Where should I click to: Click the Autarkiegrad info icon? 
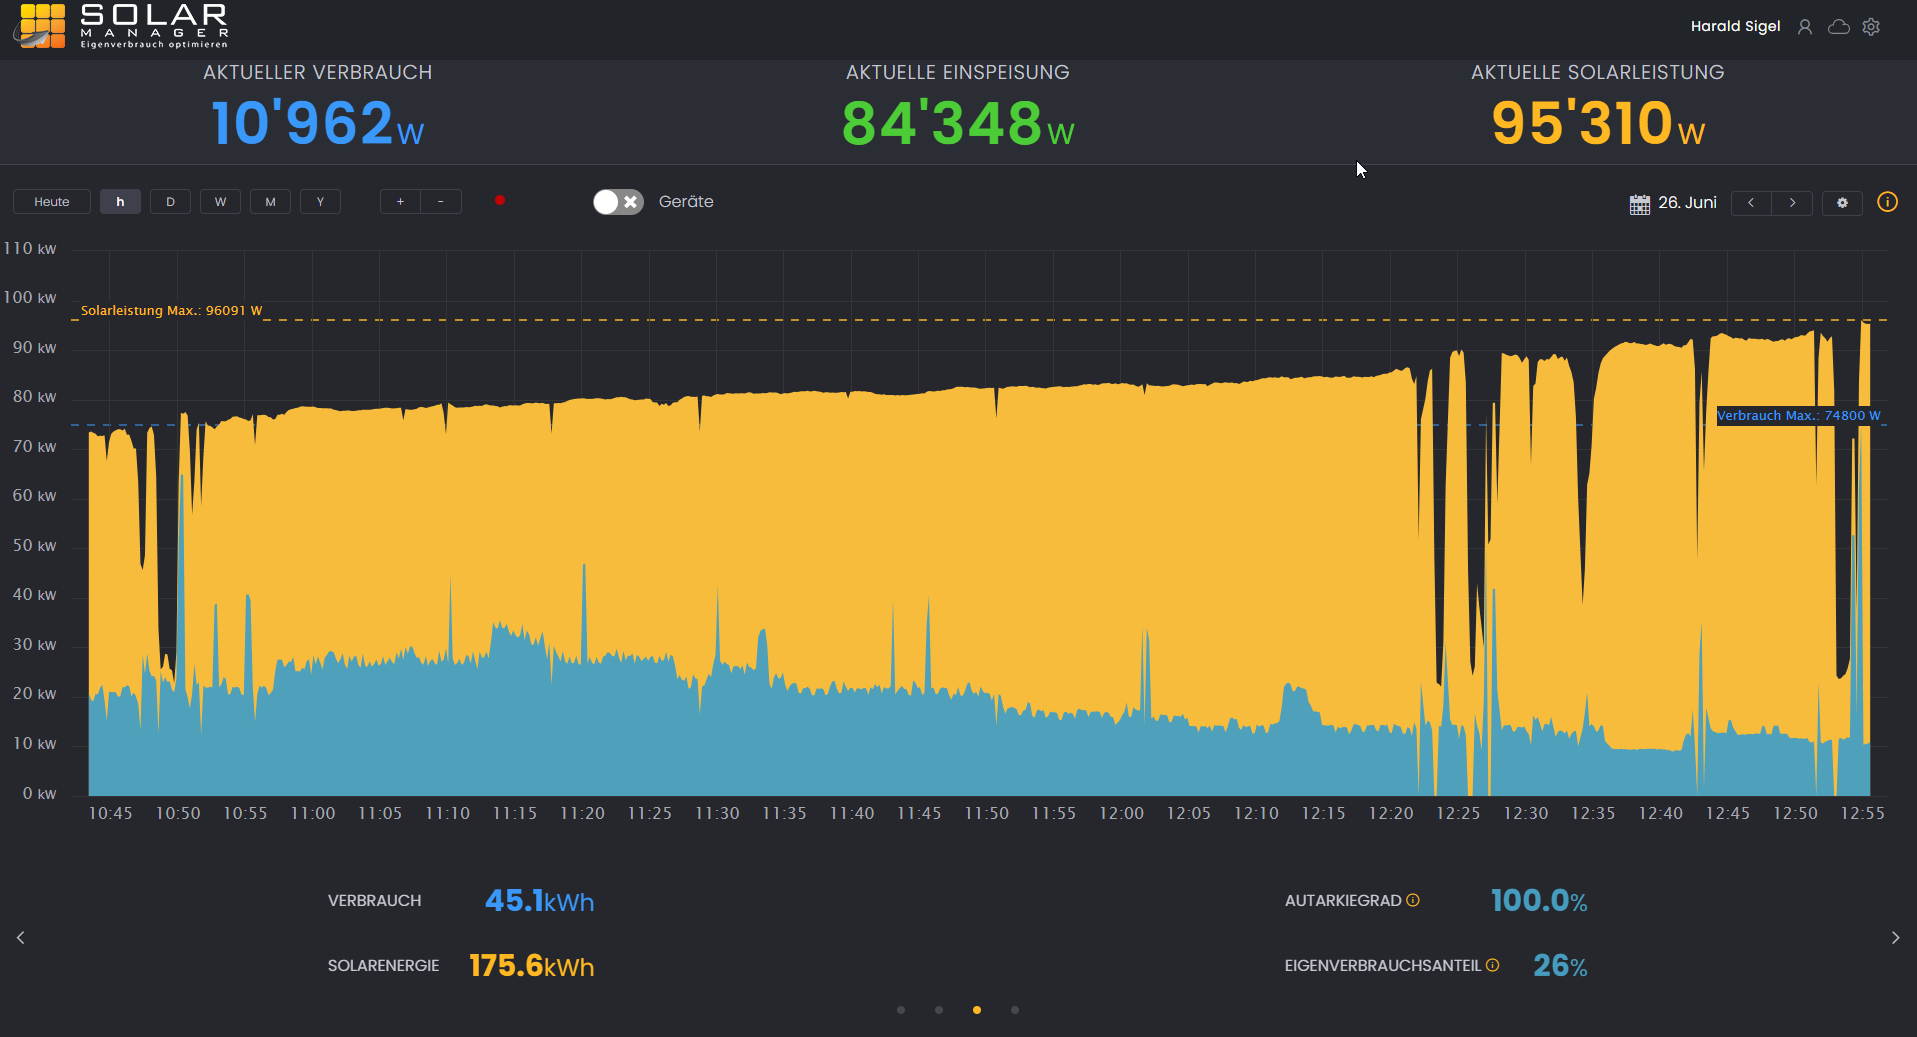(x=1413, y=900)
